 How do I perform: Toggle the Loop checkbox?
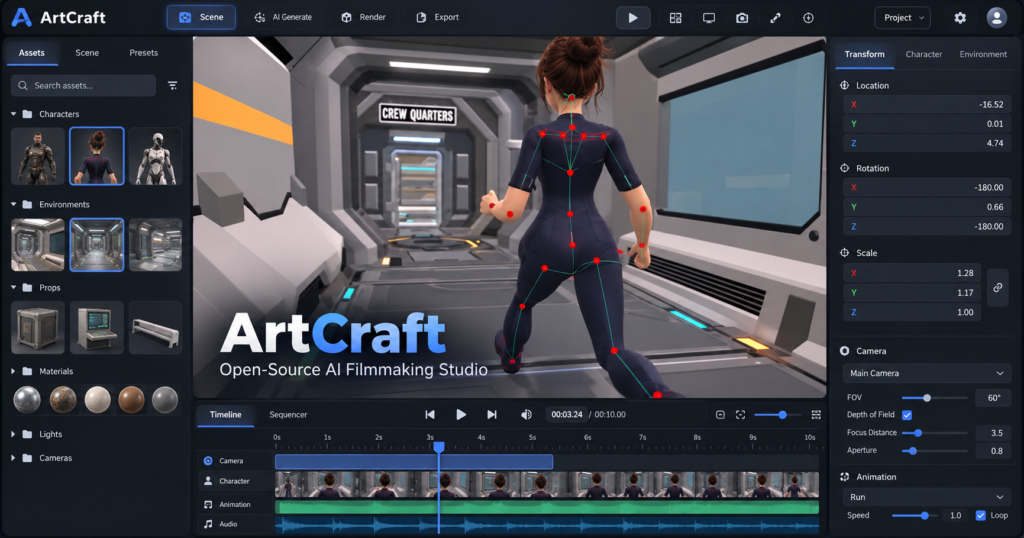pos(980,516)
